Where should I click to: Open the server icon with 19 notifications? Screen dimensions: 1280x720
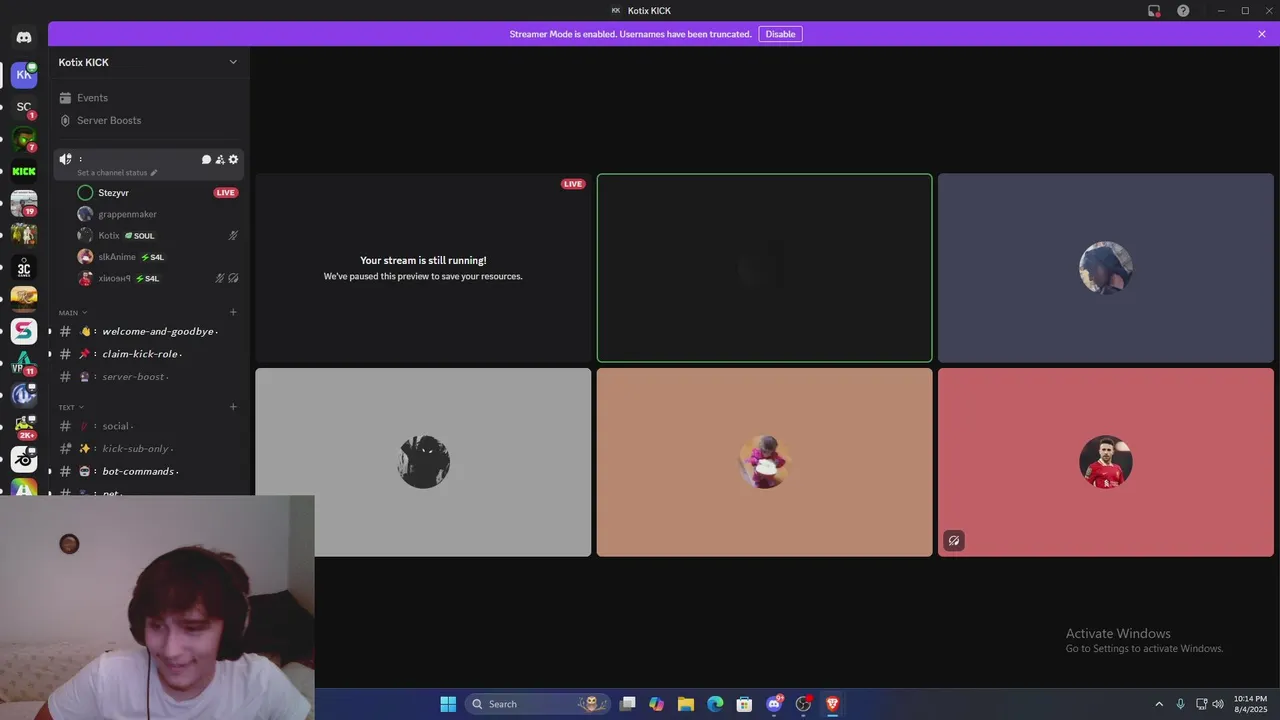click(24, 203)
